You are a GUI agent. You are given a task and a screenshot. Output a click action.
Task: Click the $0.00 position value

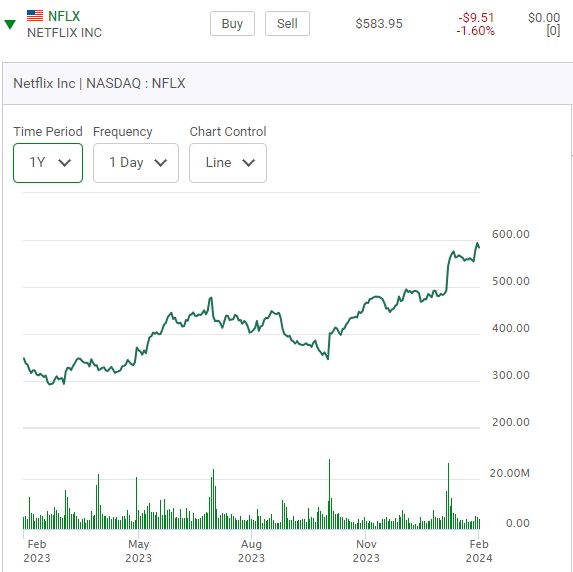pos(544,18)
